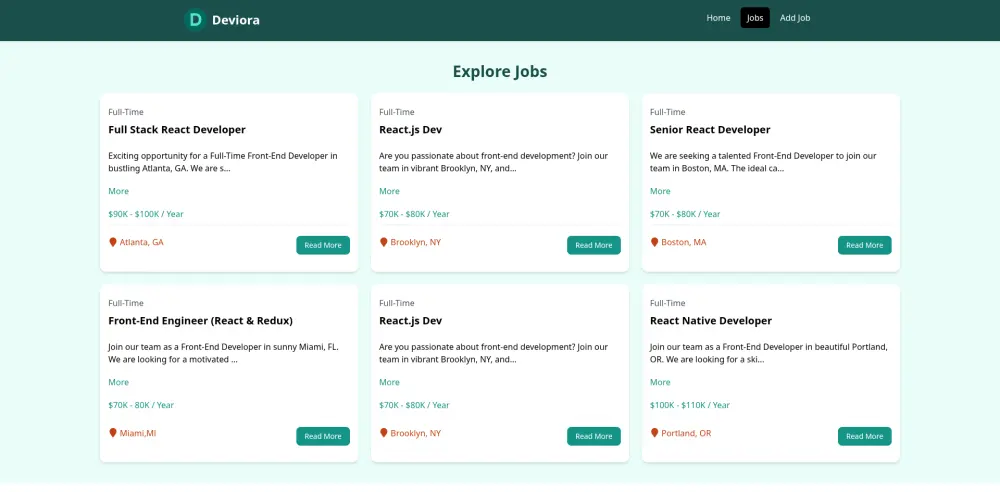Click the Boston, MA location pin icon
1000x492 pixels.
pyautogui.click(x=655, y=242)
